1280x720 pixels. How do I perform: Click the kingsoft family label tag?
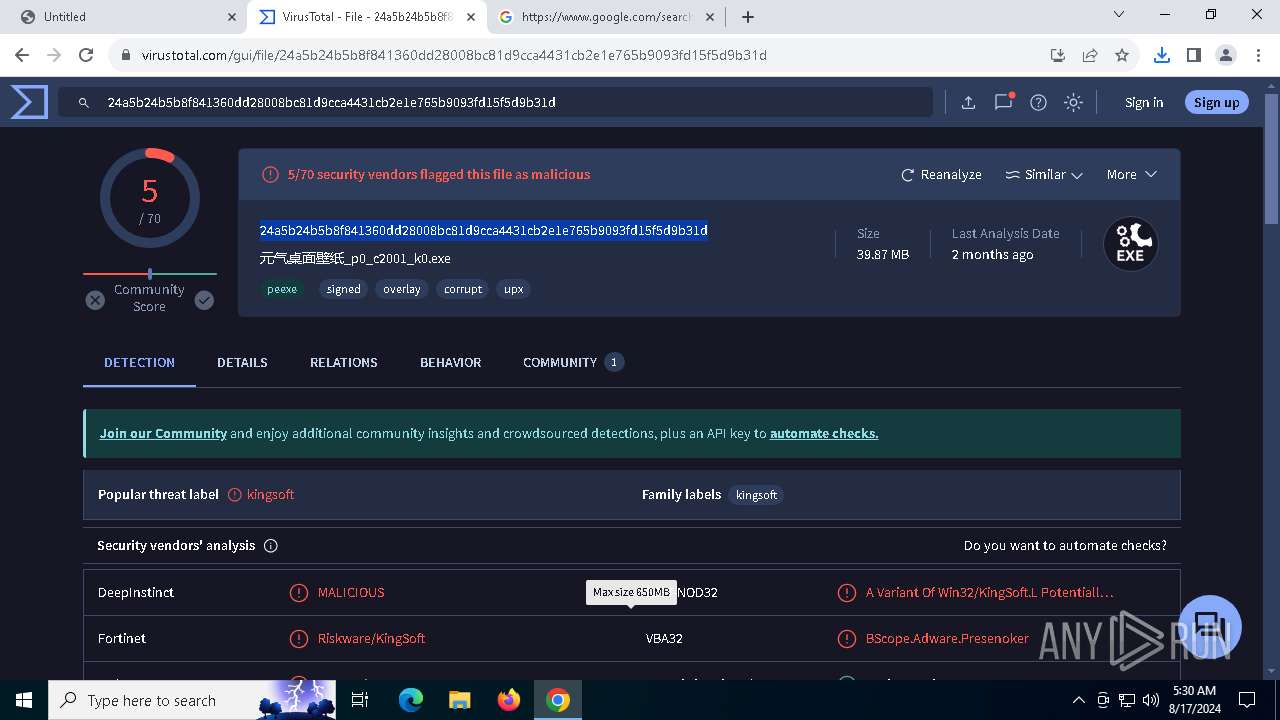point(756,494)
